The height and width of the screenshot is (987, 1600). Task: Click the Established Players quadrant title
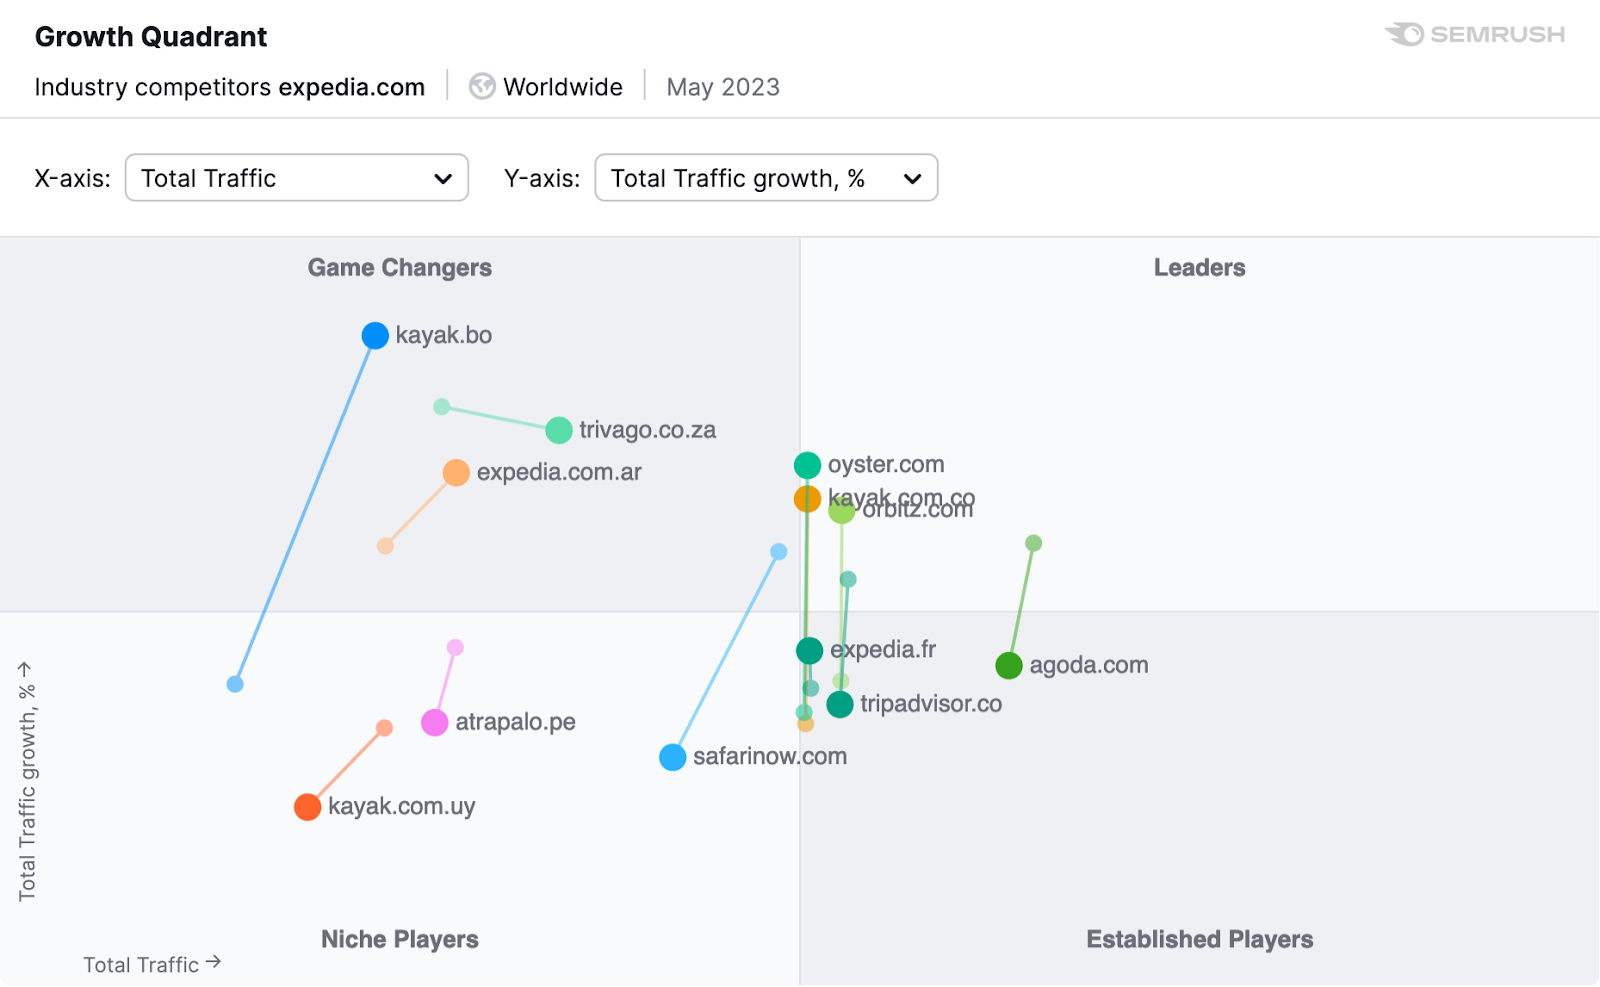pos(1200,940)
